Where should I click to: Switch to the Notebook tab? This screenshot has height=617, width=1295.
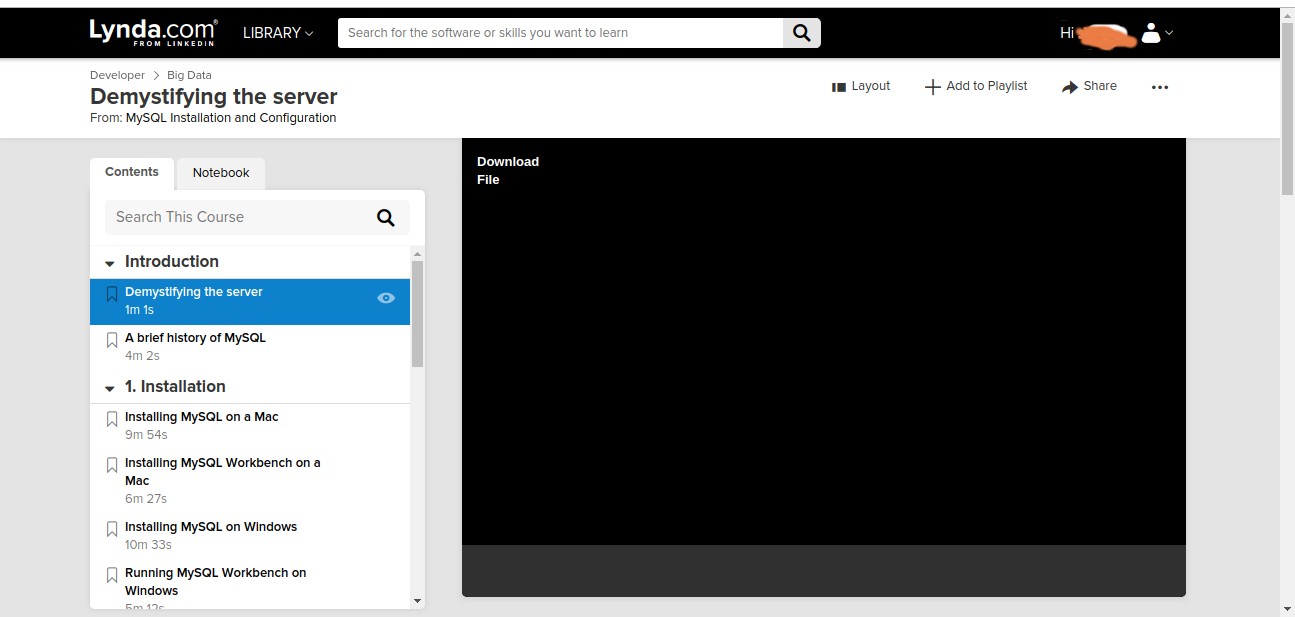tap(221, 173)
